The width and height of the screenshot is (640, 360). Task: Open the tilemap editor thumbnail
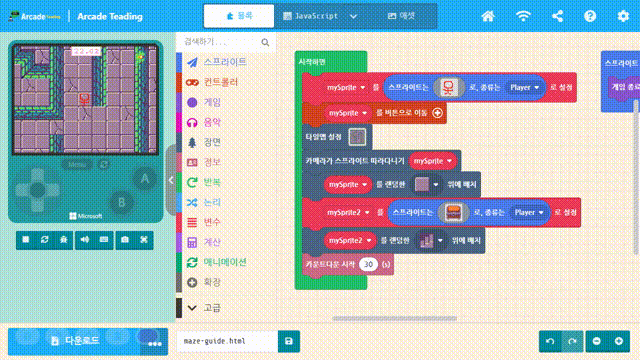(357, 137)
